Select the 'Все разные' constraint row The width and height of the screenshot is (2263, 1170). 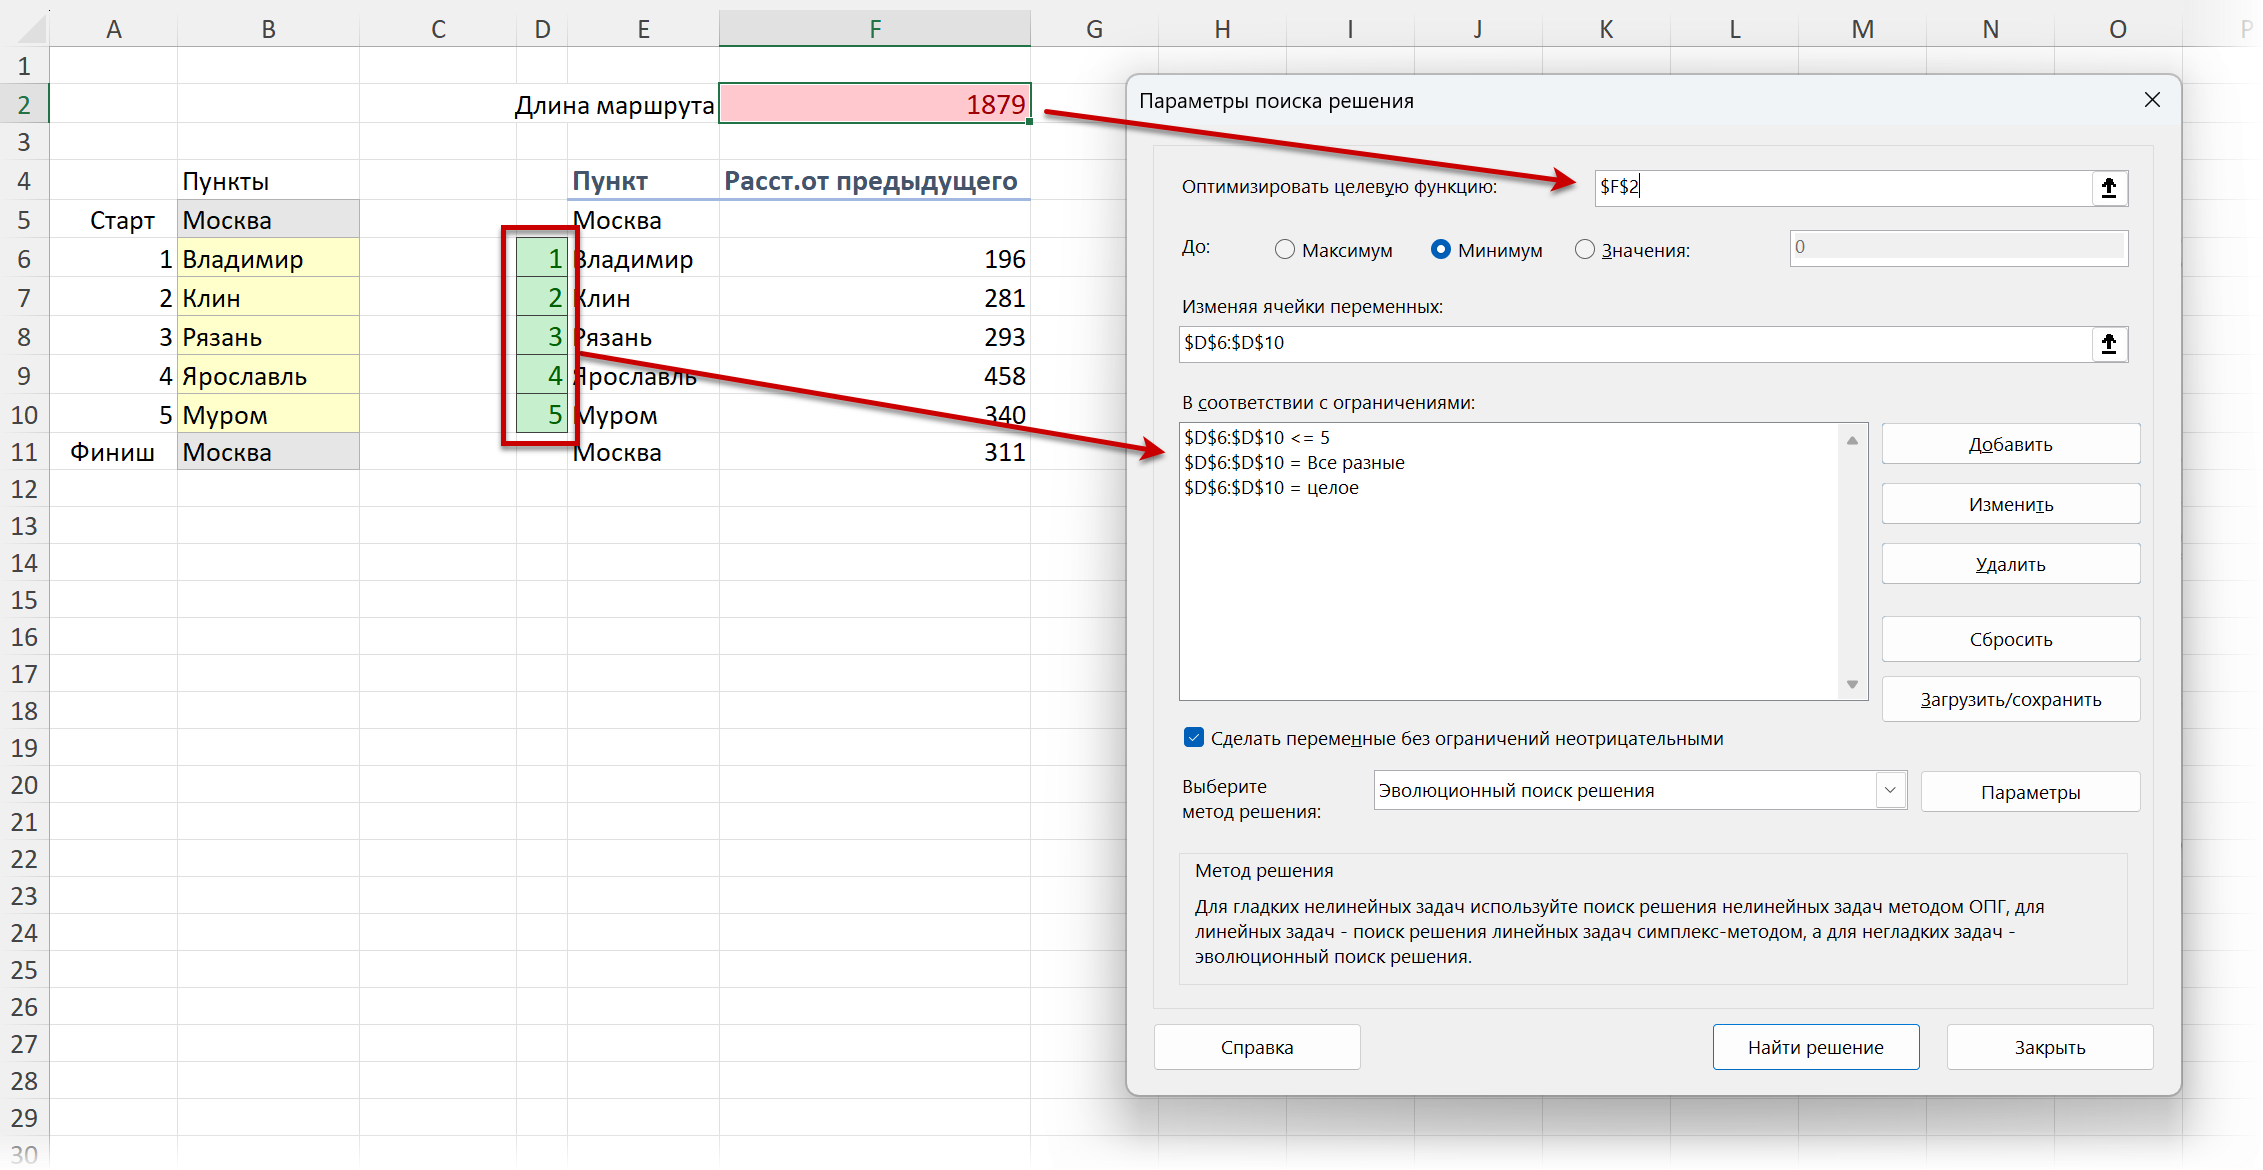pos(1294,463)
